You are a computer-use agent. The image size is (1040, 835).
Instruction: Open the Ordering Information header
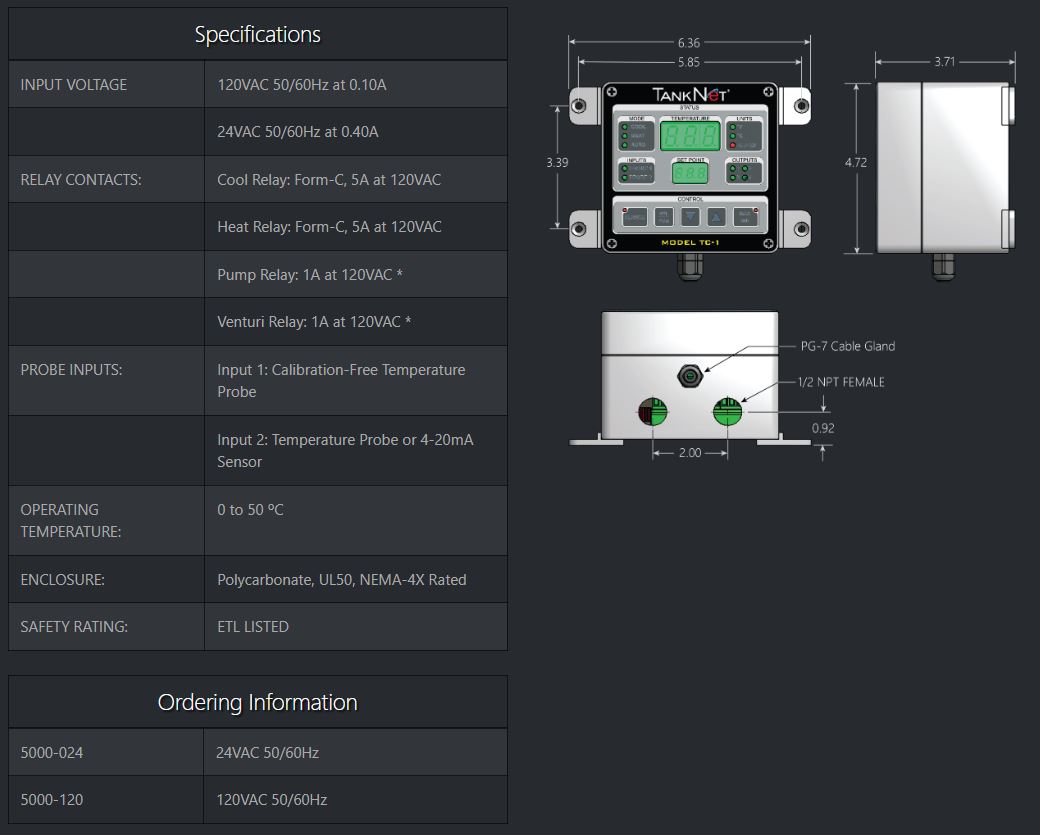pos(257,702)
